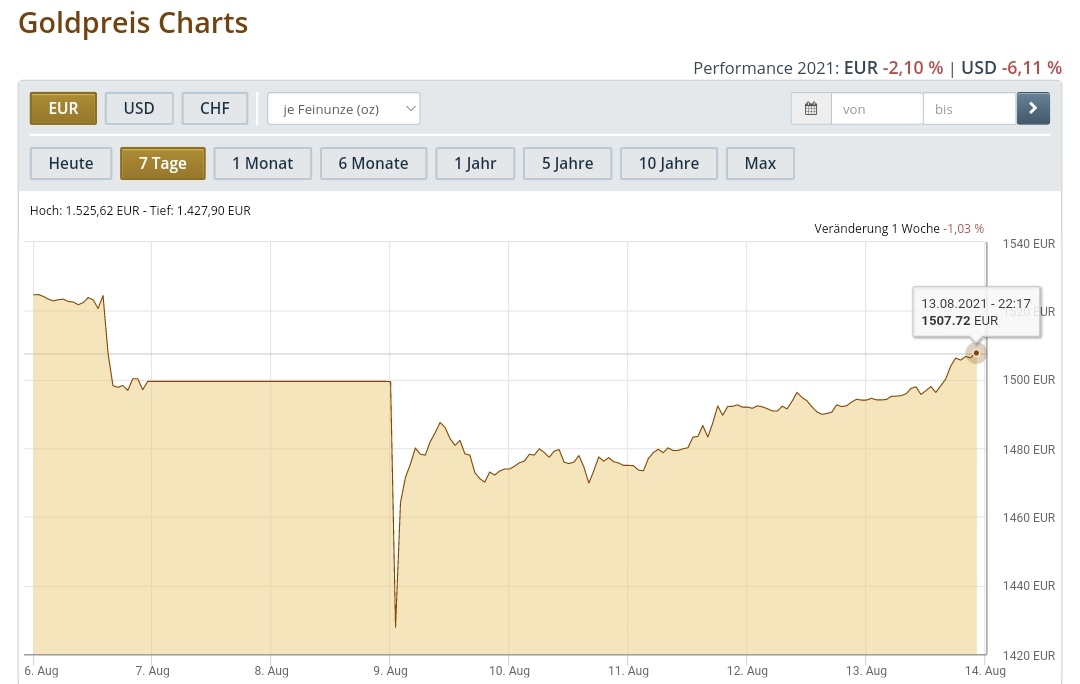This screenshot has width=1080, height=684.
Task: Click the chart tooltip showing 1507.72 EUR
Action: pos(977,312)
